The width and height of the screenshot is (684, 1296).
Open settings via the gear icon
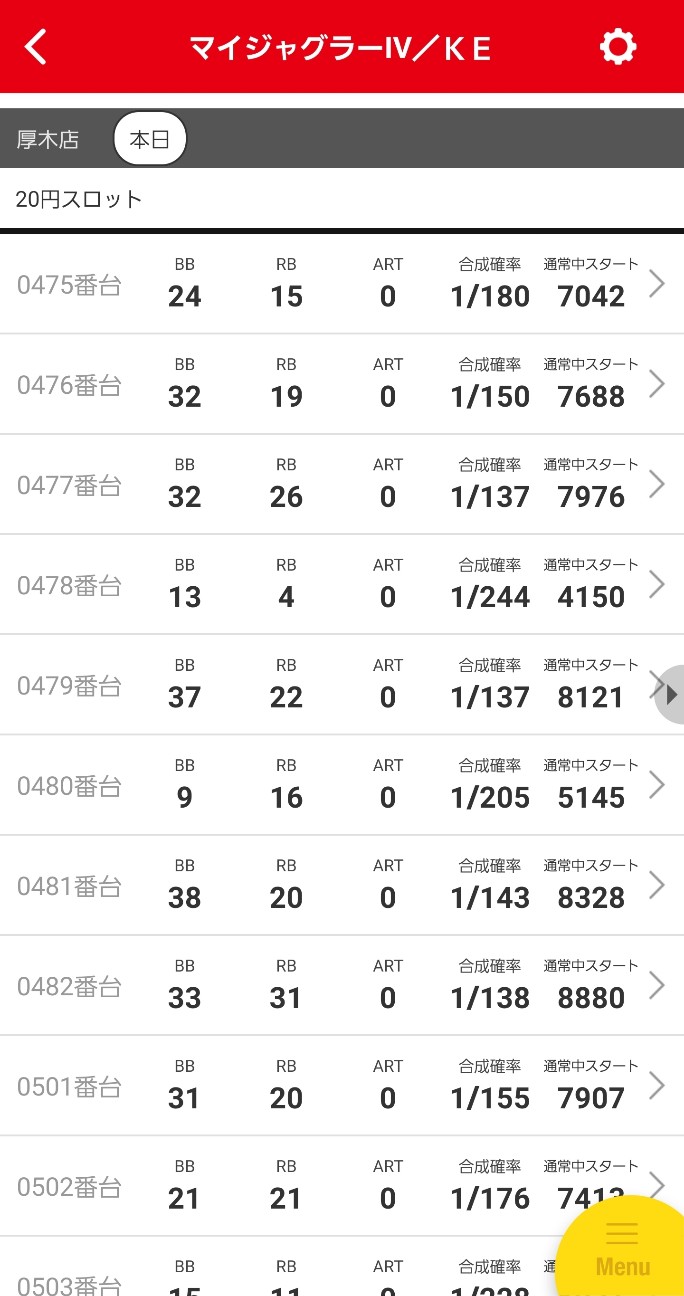[618, 47]
